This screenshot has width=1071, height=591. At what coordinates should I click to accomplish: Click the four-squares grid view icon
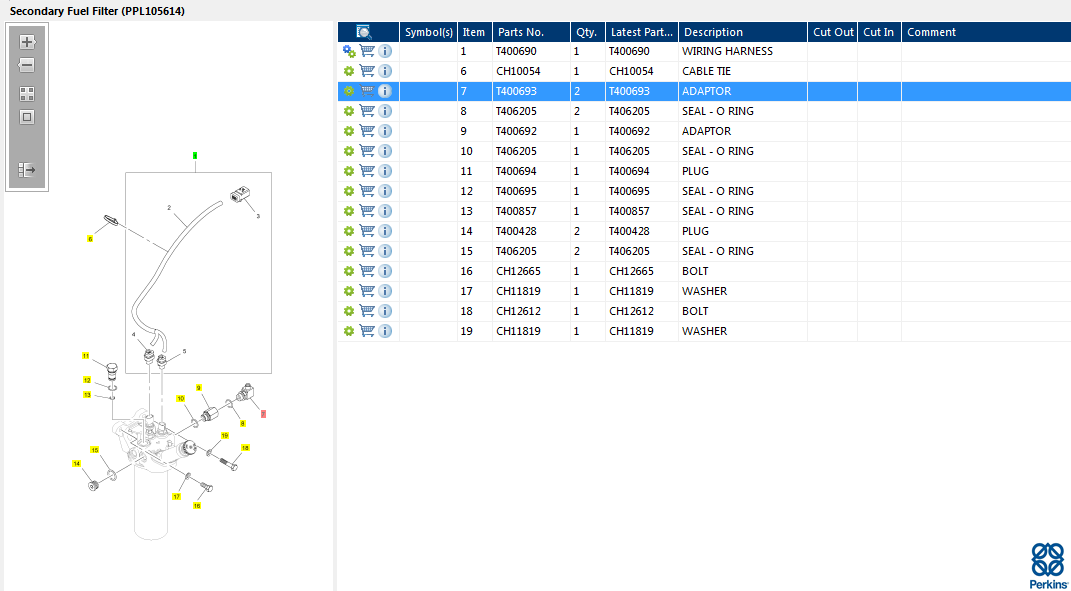click(x=27, y=94)
